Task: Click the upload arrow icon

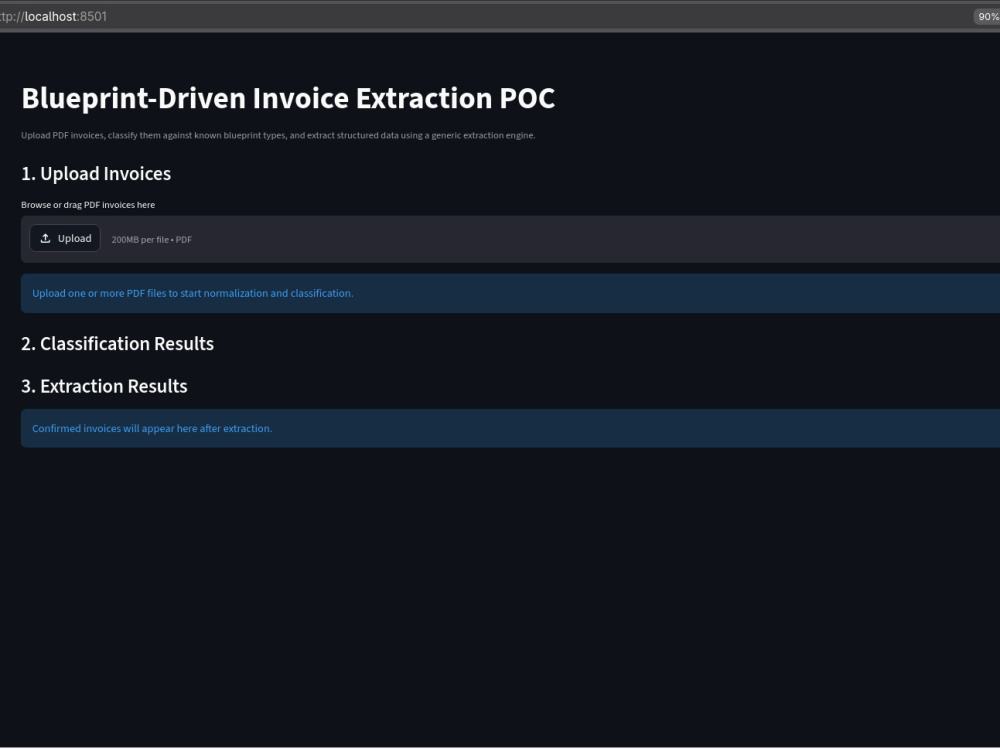Action: point(45,239)
